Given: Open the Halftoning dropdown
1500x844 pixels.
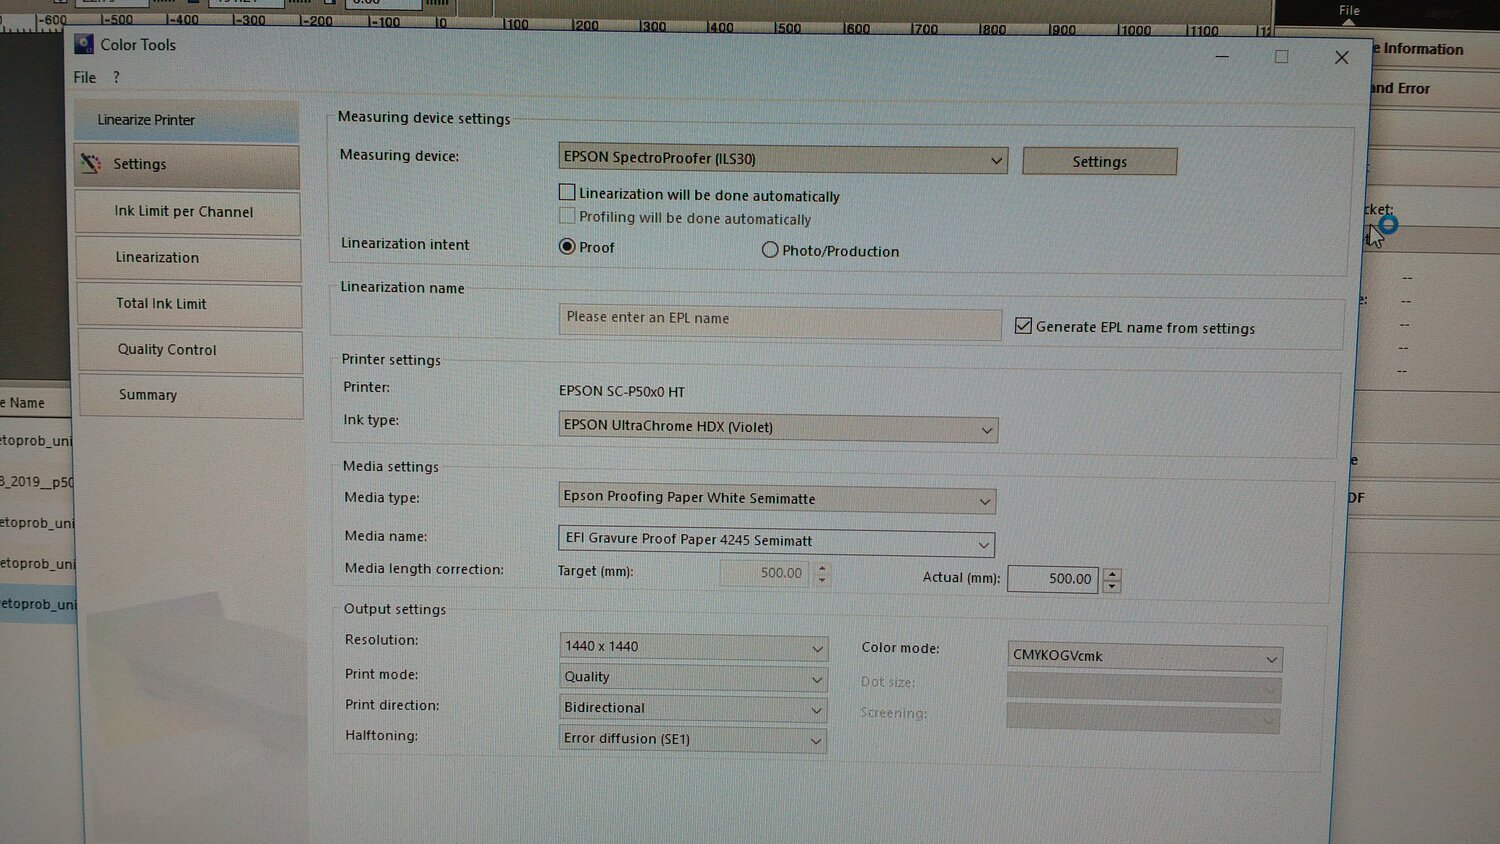Looking at the screenshot, I should [693, 739].
